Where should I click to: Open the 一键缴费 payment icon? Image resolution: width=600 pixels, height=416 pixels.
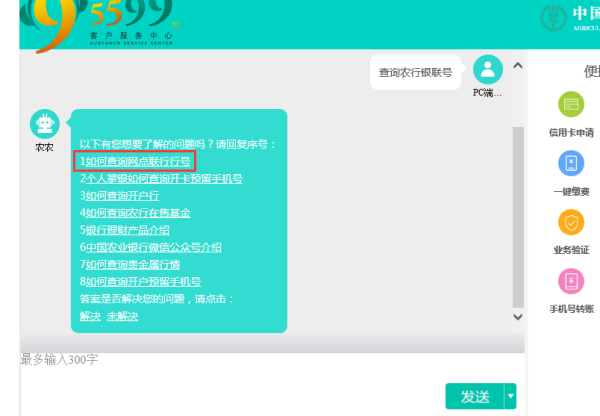(x=571, y=163)
